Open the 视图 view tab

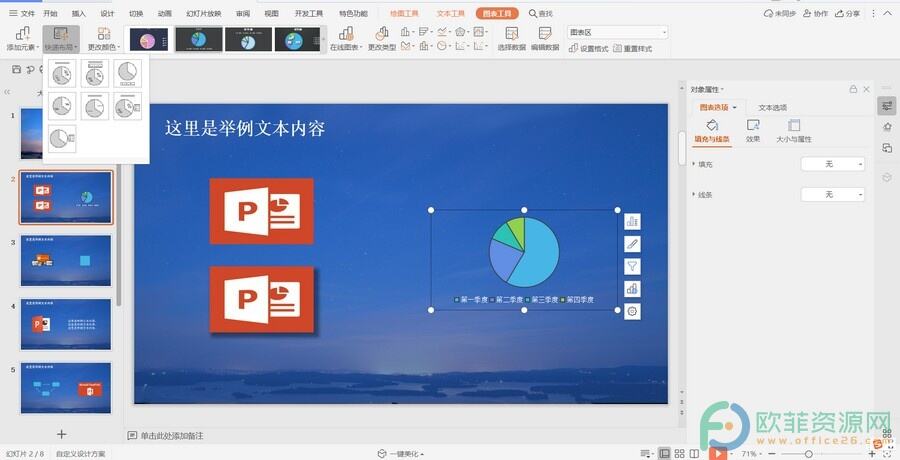(271, 13)
